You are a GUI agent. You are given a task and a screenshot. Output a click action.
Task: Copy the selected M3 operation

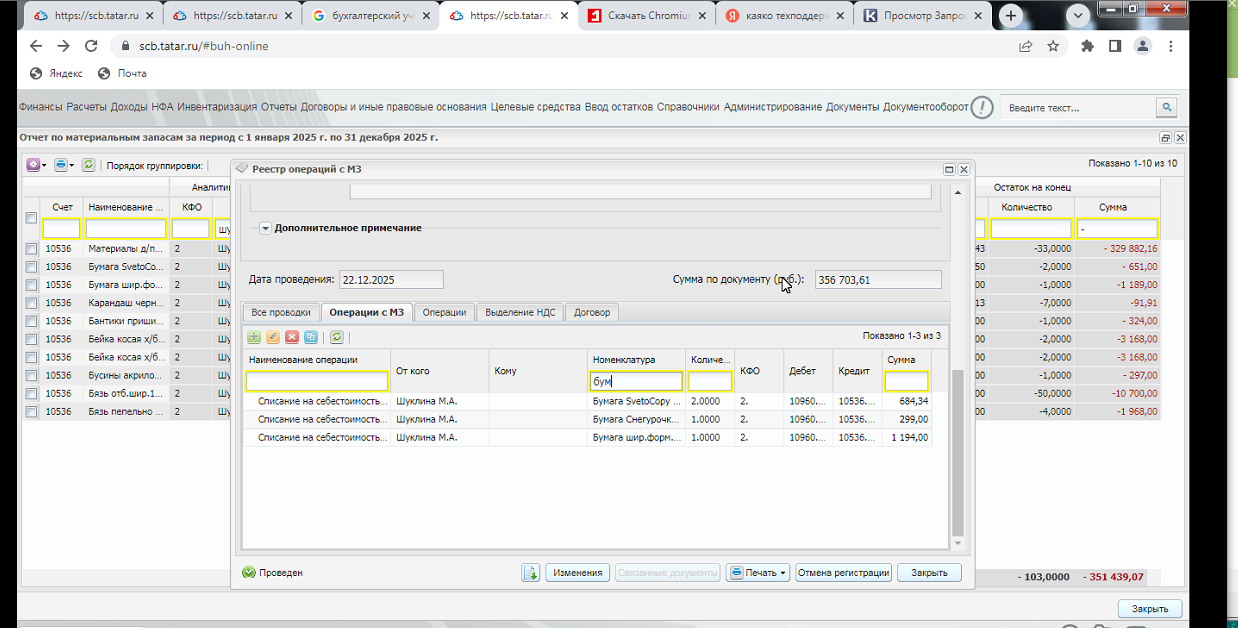(311, 337)
